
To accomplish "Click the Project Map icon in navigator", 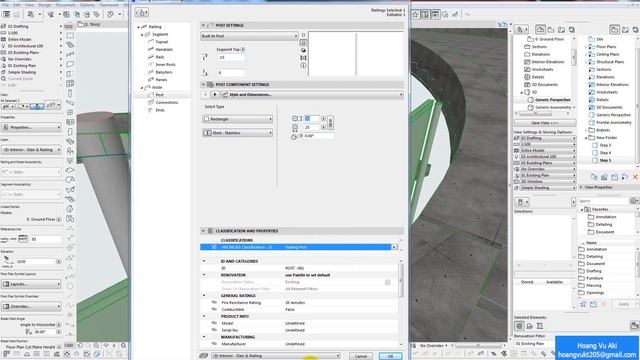I will click(540, 29).
